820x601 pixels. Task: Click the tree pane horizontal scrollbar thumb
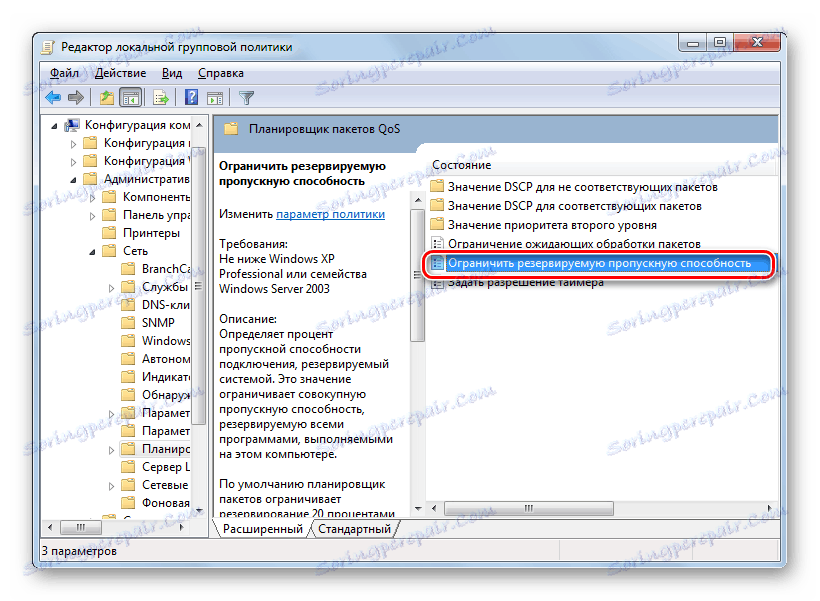(81, 527)
